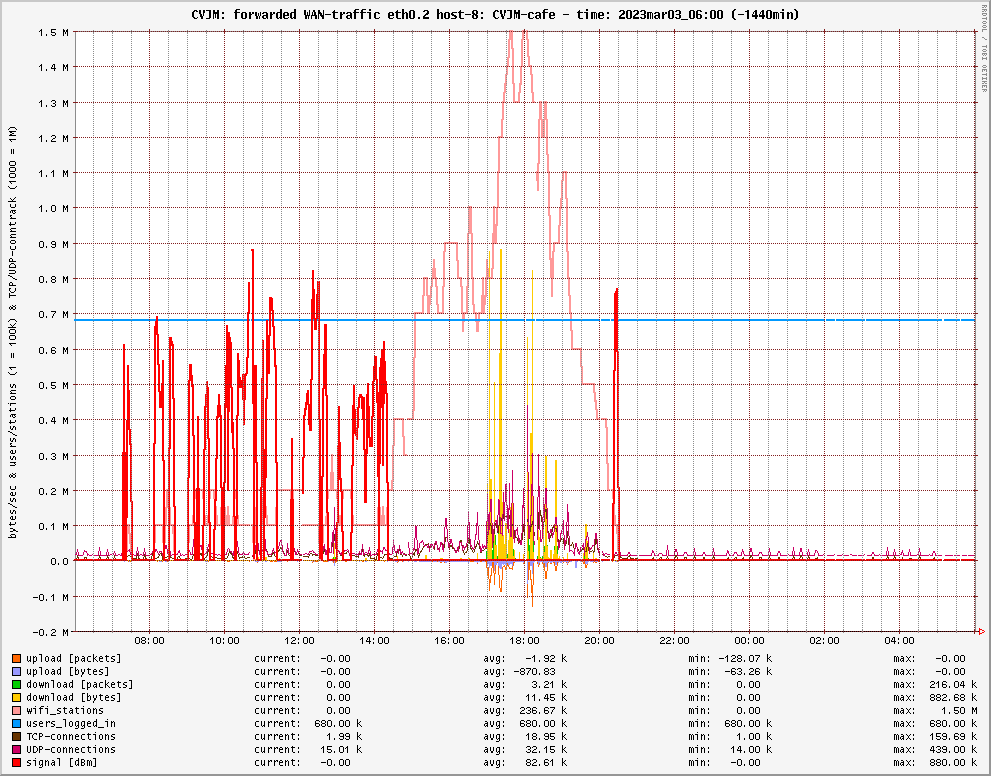Click the upload [packets] min value -128.07 k
991x776 pixels.
(745, 658)
